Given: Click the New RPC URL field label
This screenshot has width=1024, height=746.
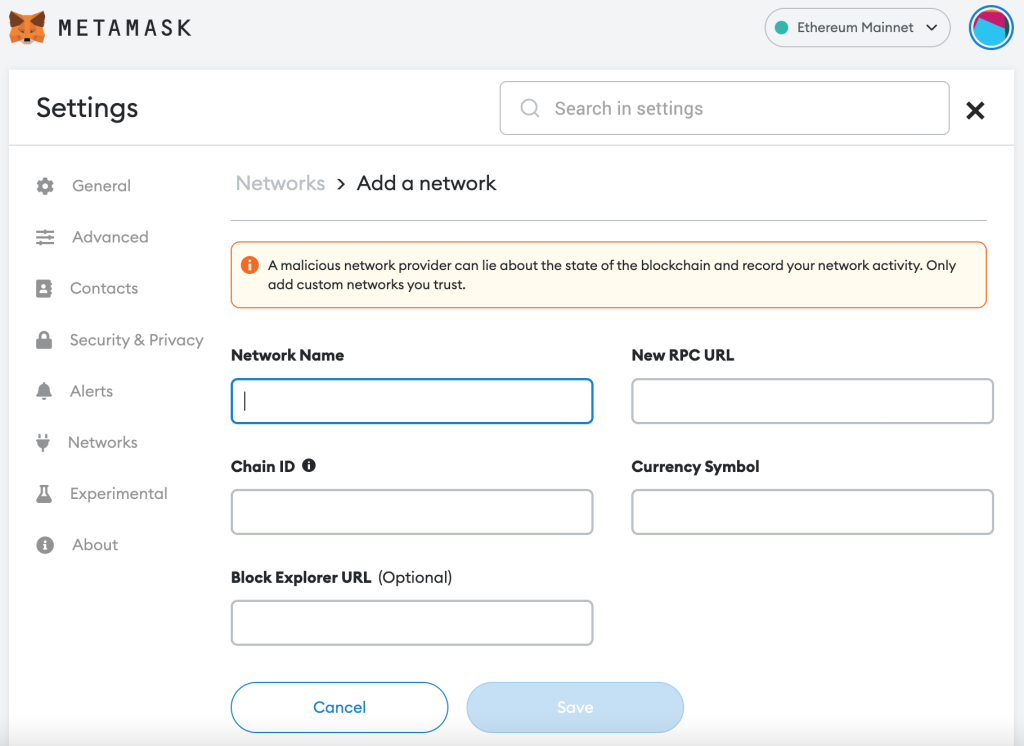Looking at the screenshot, I should click(x=682, y=355).
